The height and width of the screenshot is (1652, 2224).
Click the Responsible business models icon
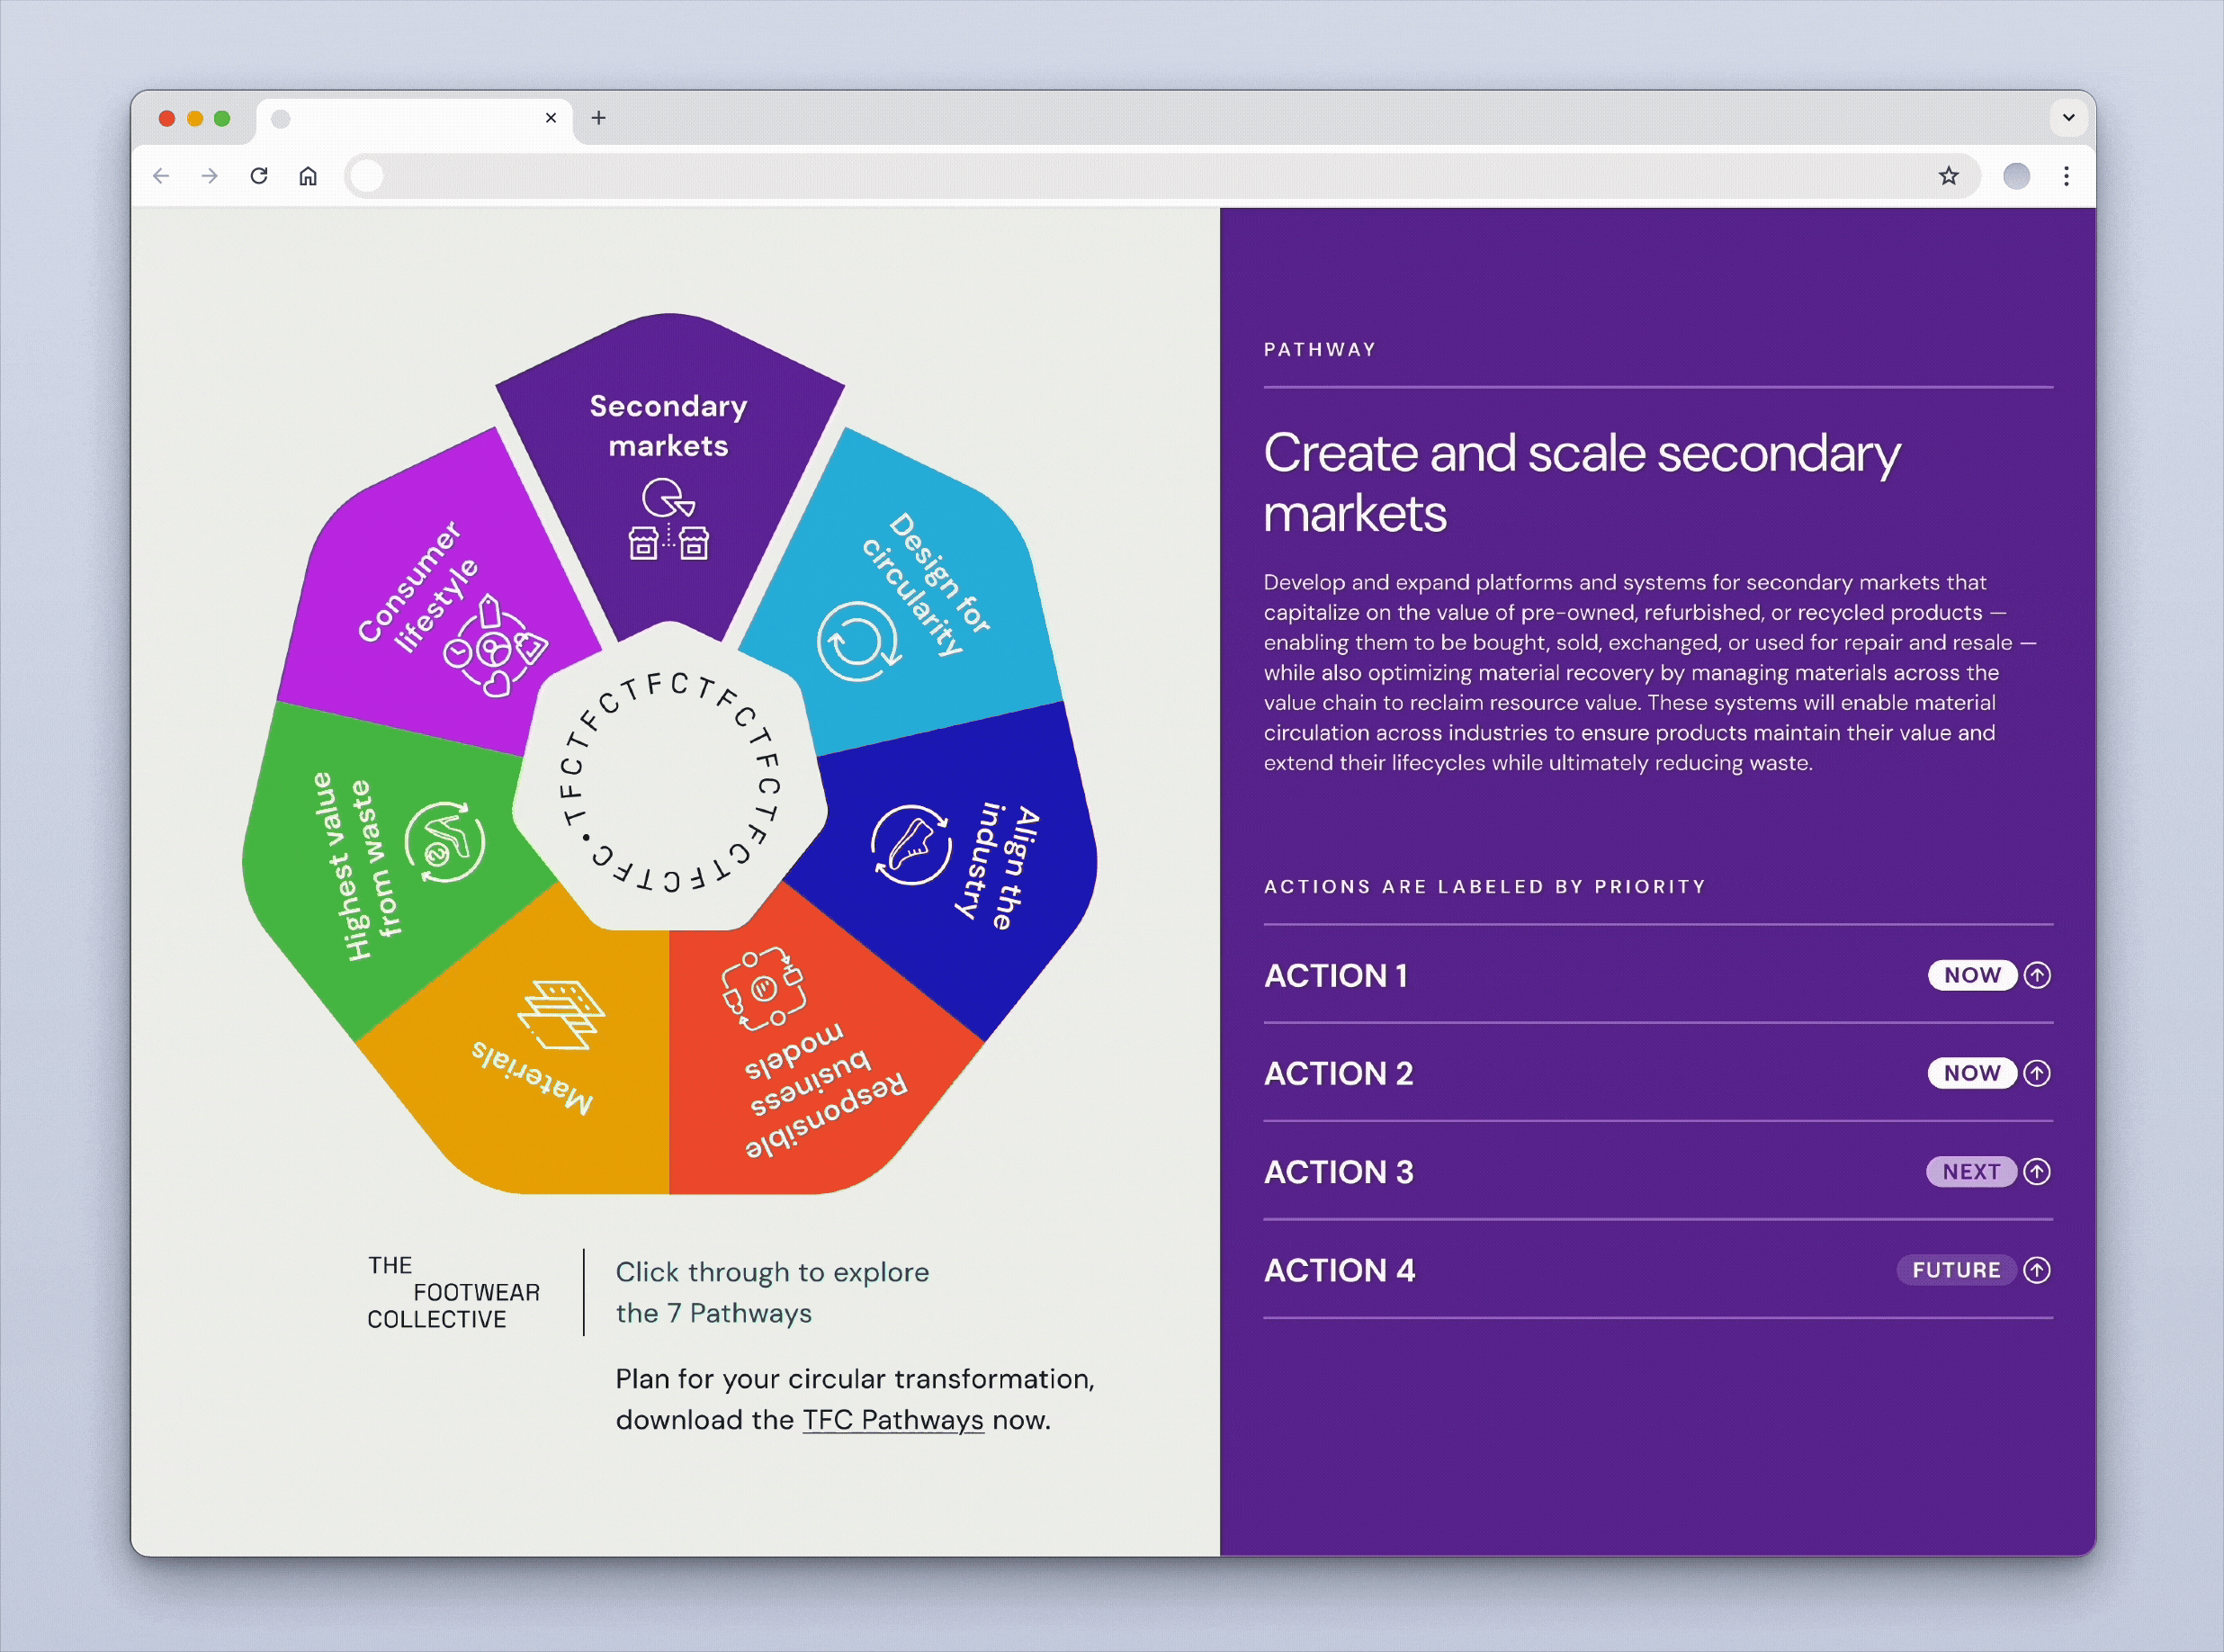click(x=763, y=989)
